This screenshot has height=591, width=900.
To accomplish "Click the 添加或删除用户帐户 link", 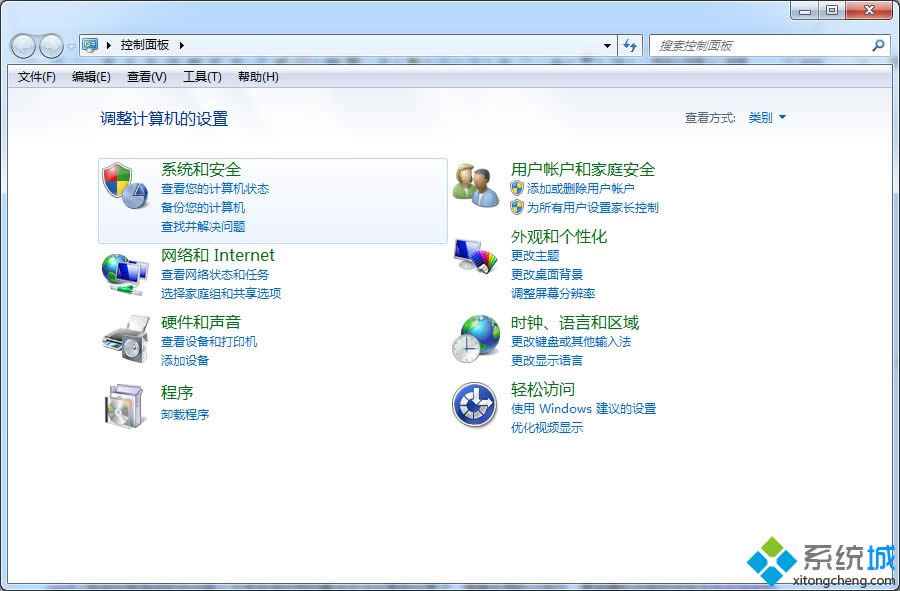I will [581, 189].
